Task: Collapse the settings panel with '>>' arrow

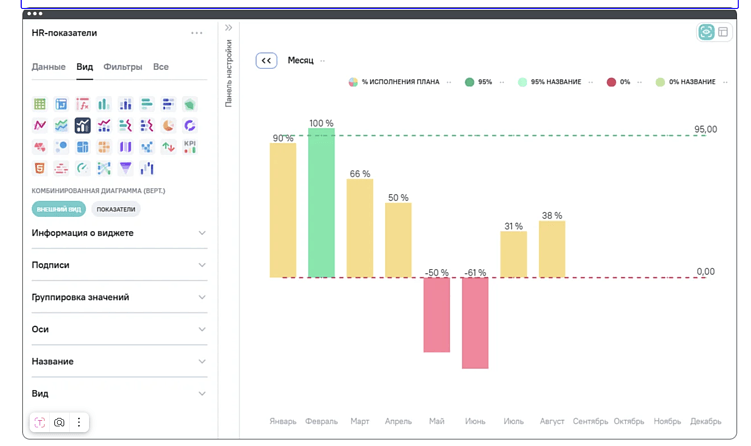Action: (x=228, y=28)
